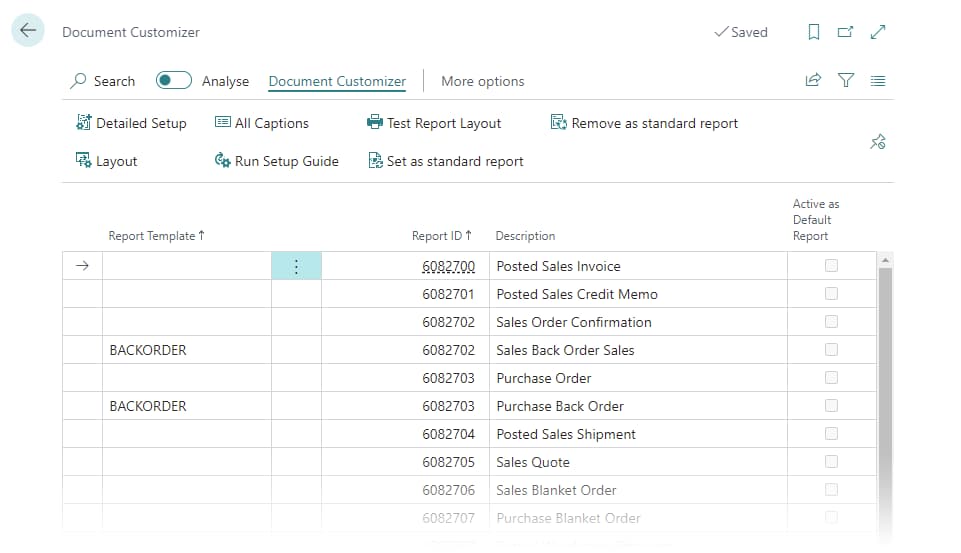Toggle the Analyse switch
Viewport: 961px width, 553px height.
pos(173,80)
